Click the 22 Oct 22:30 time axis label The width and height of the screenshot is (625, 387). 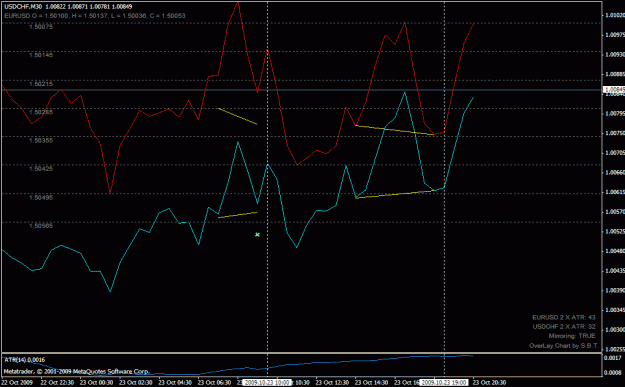pyautogui.click(x=57, y=383)
